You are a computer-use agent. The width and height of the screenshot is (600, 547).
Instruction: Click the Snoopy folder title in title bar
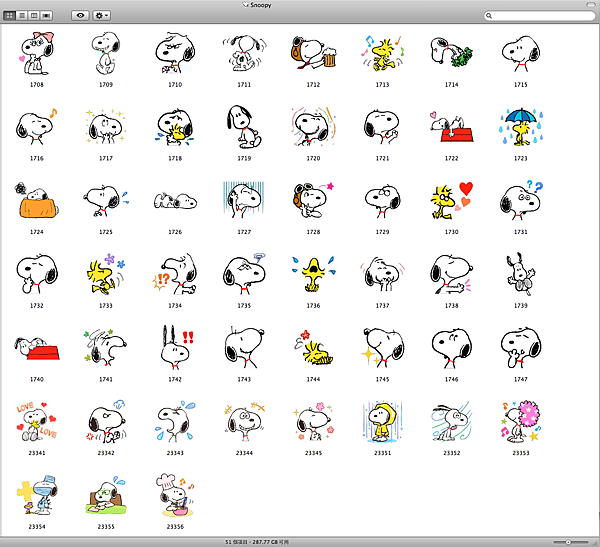(x=261, y=5)
